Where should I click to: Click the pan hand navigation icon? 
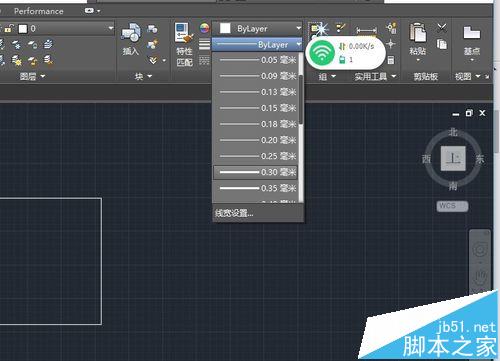[x=480, y=277]
